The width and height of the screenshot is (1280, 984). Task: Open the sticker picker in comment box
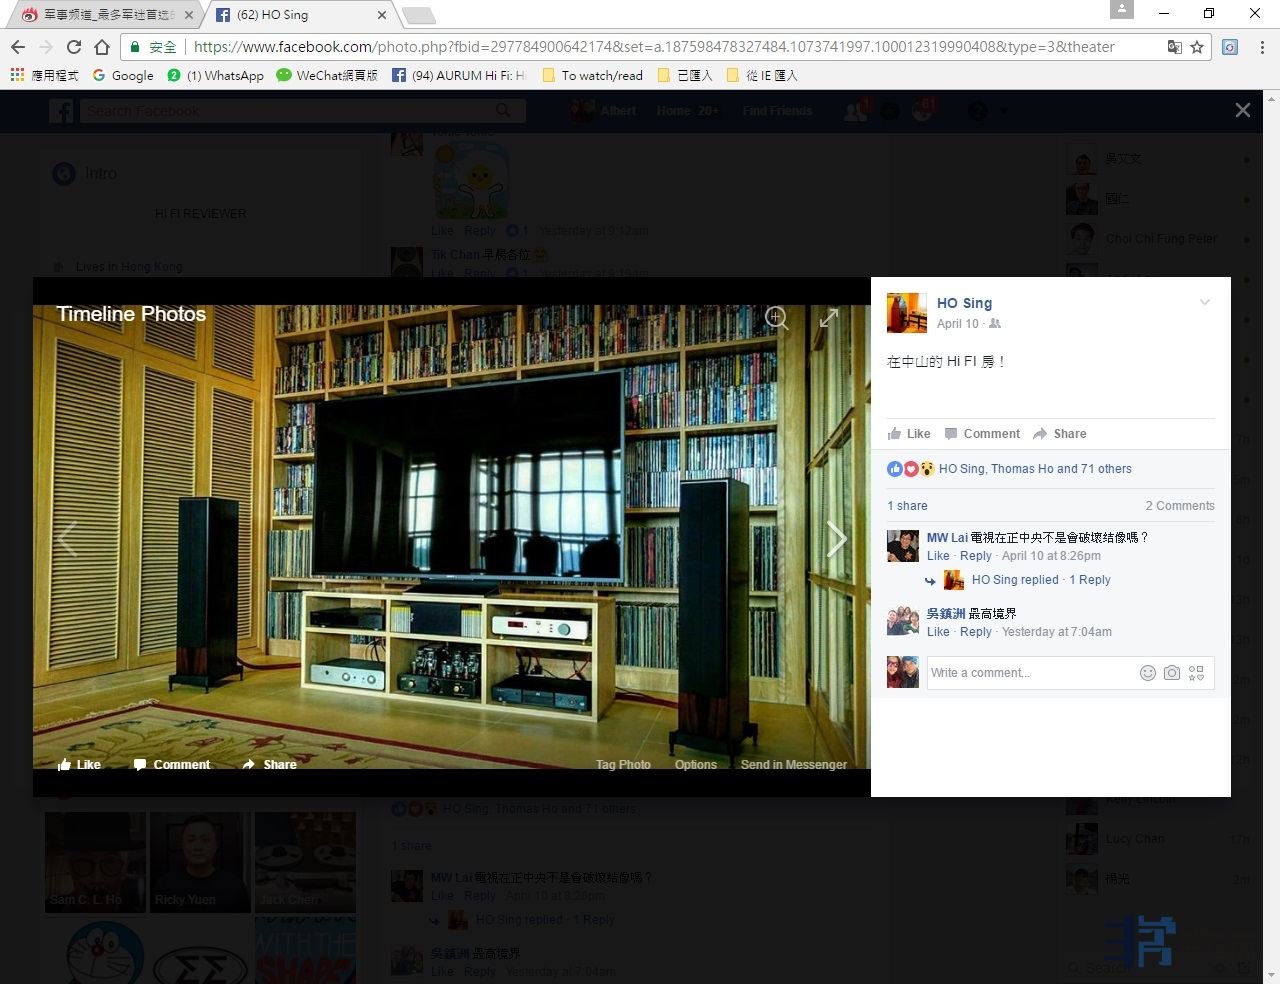(1196, 673)
